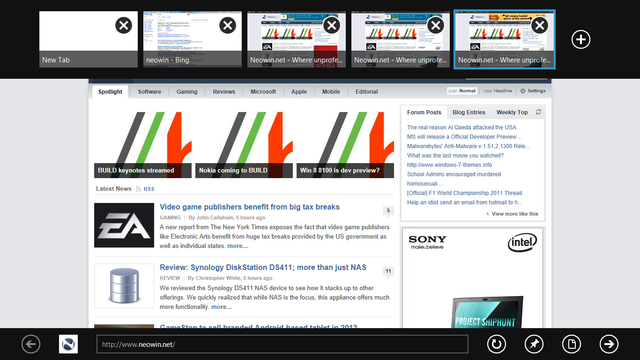The image size is (640, 360).
Task: Click the Neowin site favicon
Action: pyautogui.click(x=68, y=344)
